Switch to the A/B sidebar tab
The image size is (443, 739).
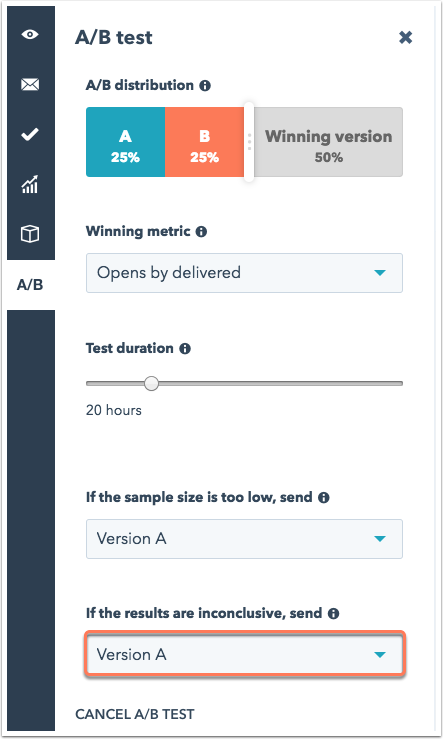pos(30,285)
